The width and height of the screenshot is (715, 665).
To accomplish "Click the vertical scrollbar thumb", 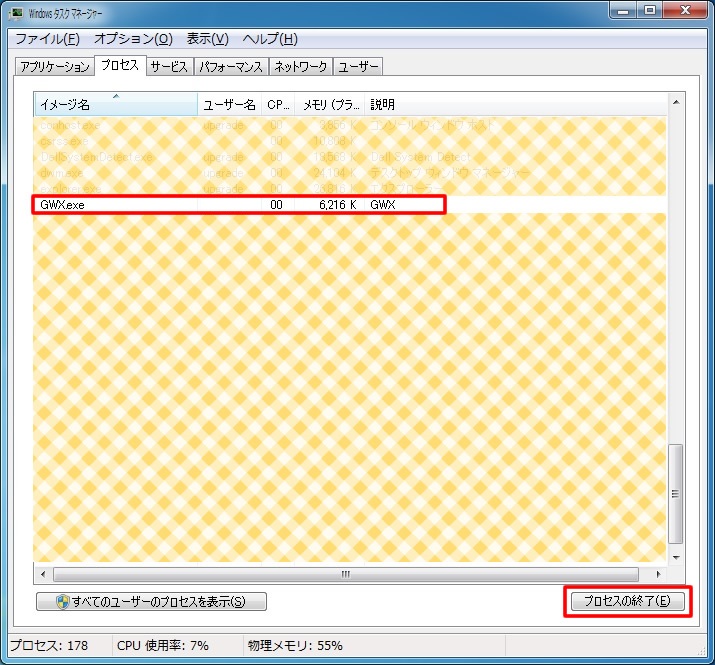I will (675, 494).
